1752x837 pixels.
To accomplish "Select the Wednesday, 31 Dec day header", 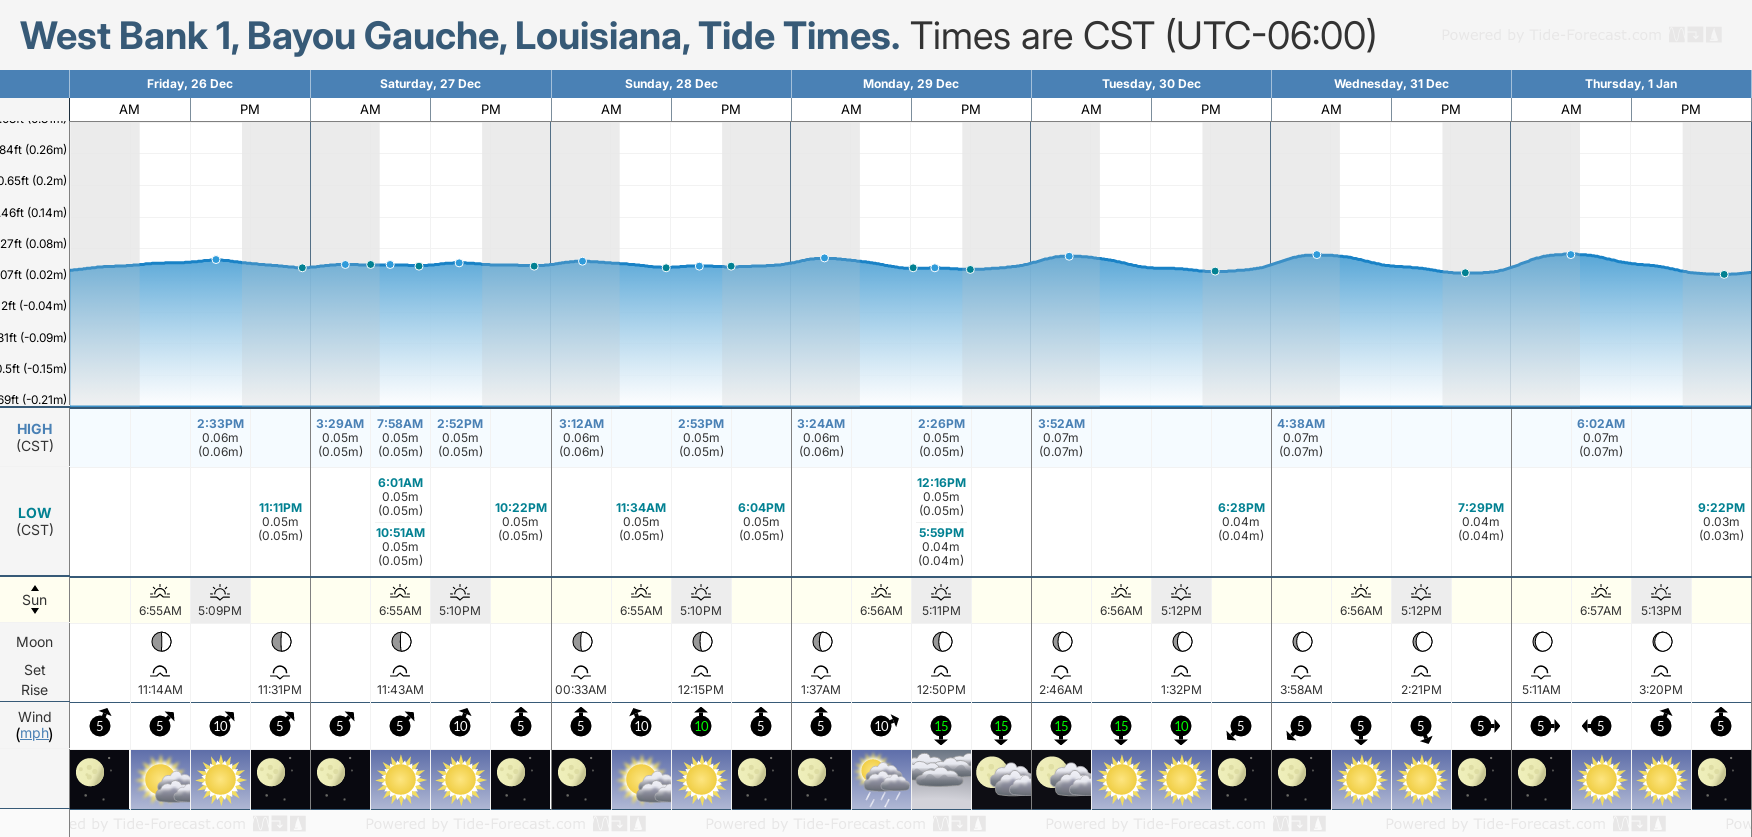I will pos(1391,84).
